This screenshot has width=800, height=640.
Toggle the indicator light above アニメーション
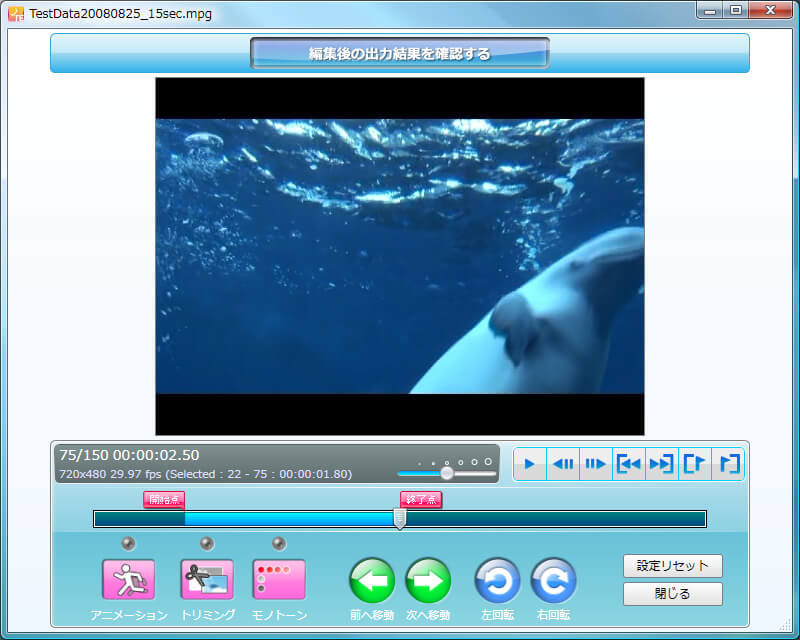click(128, 543)
